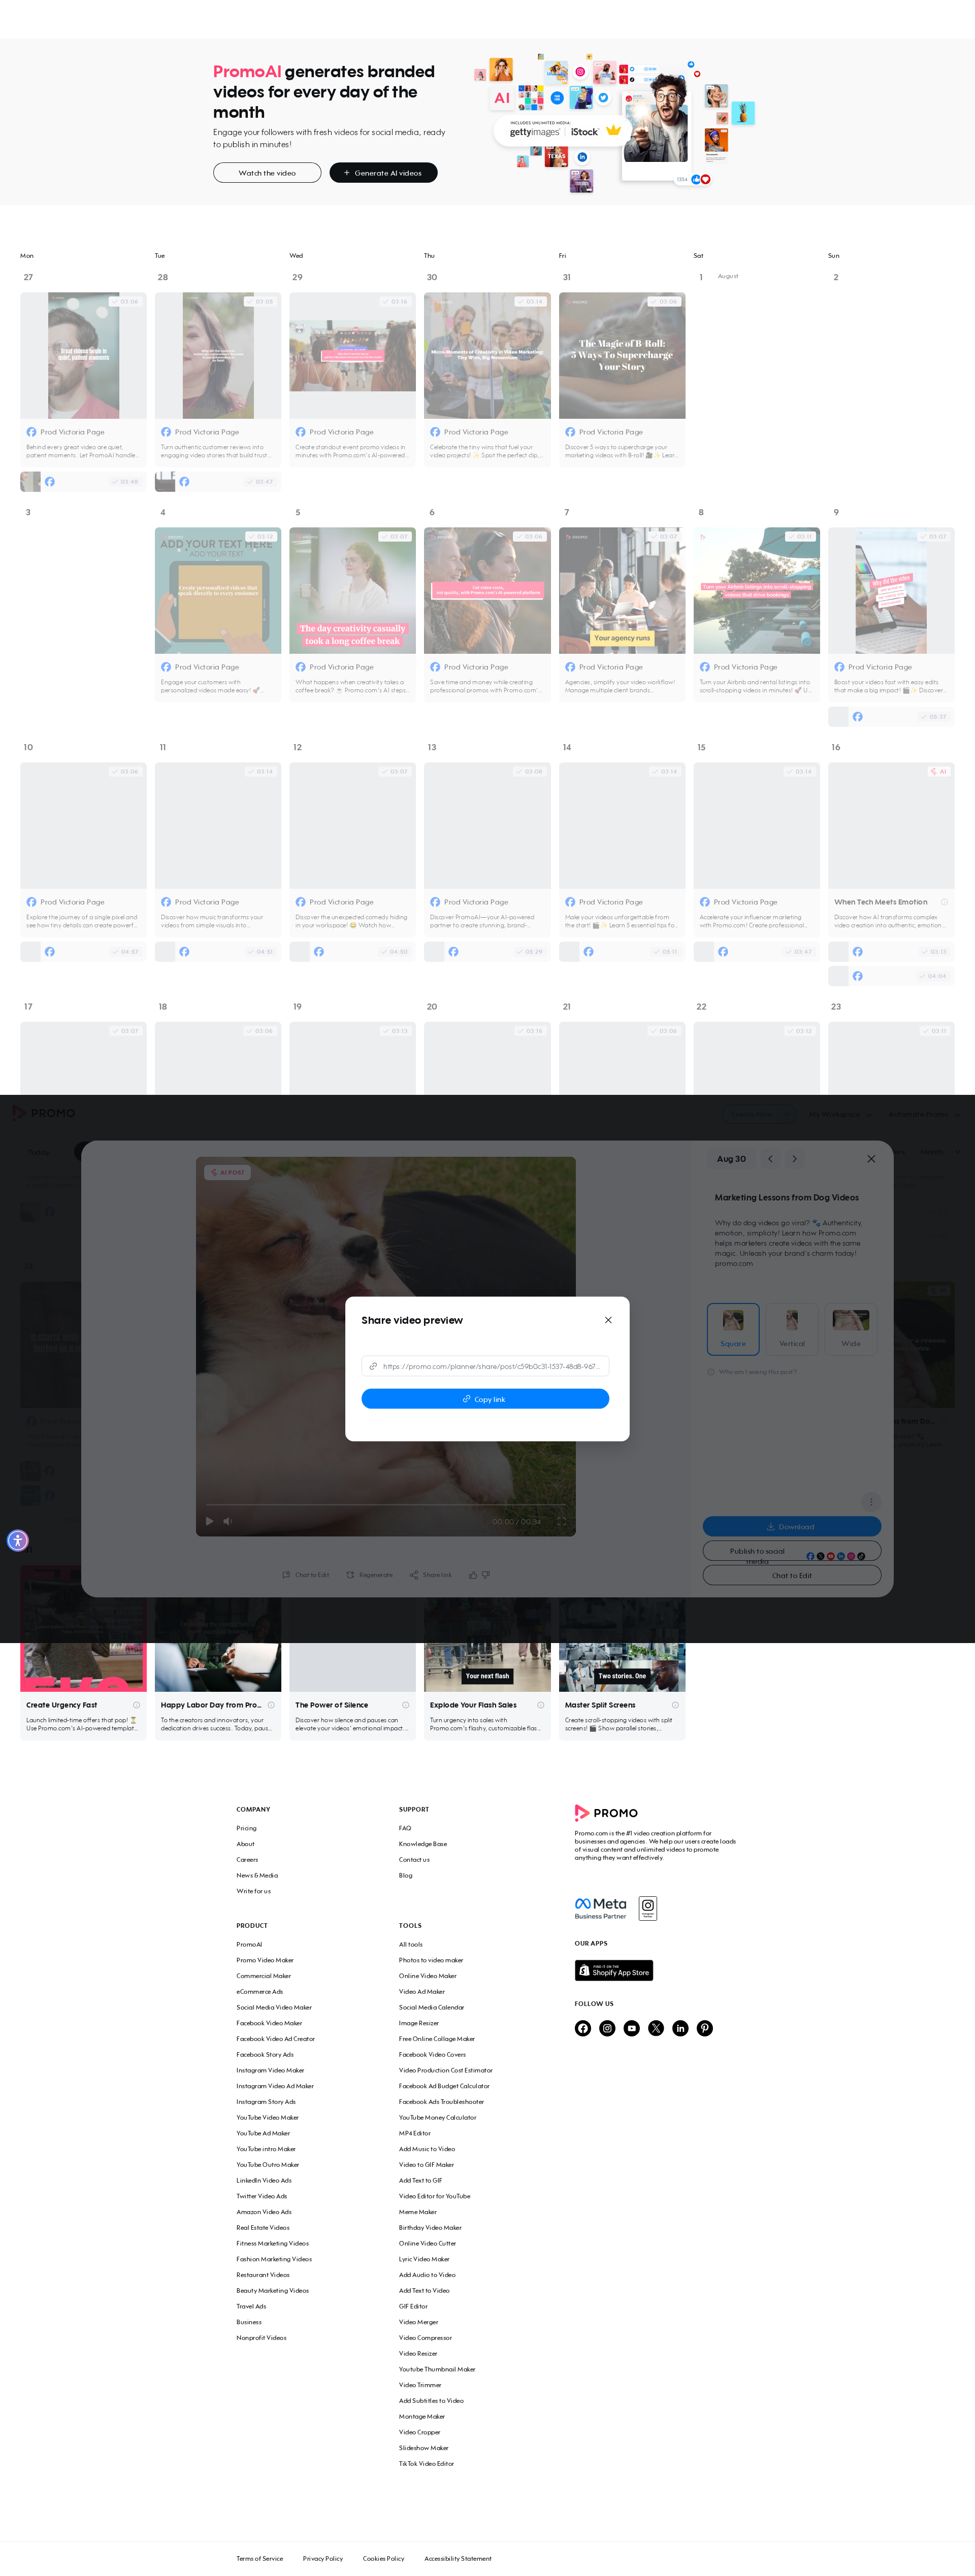Mute the video using the speaker icon
This screenshot has height=2576, width=975.
228,1521
